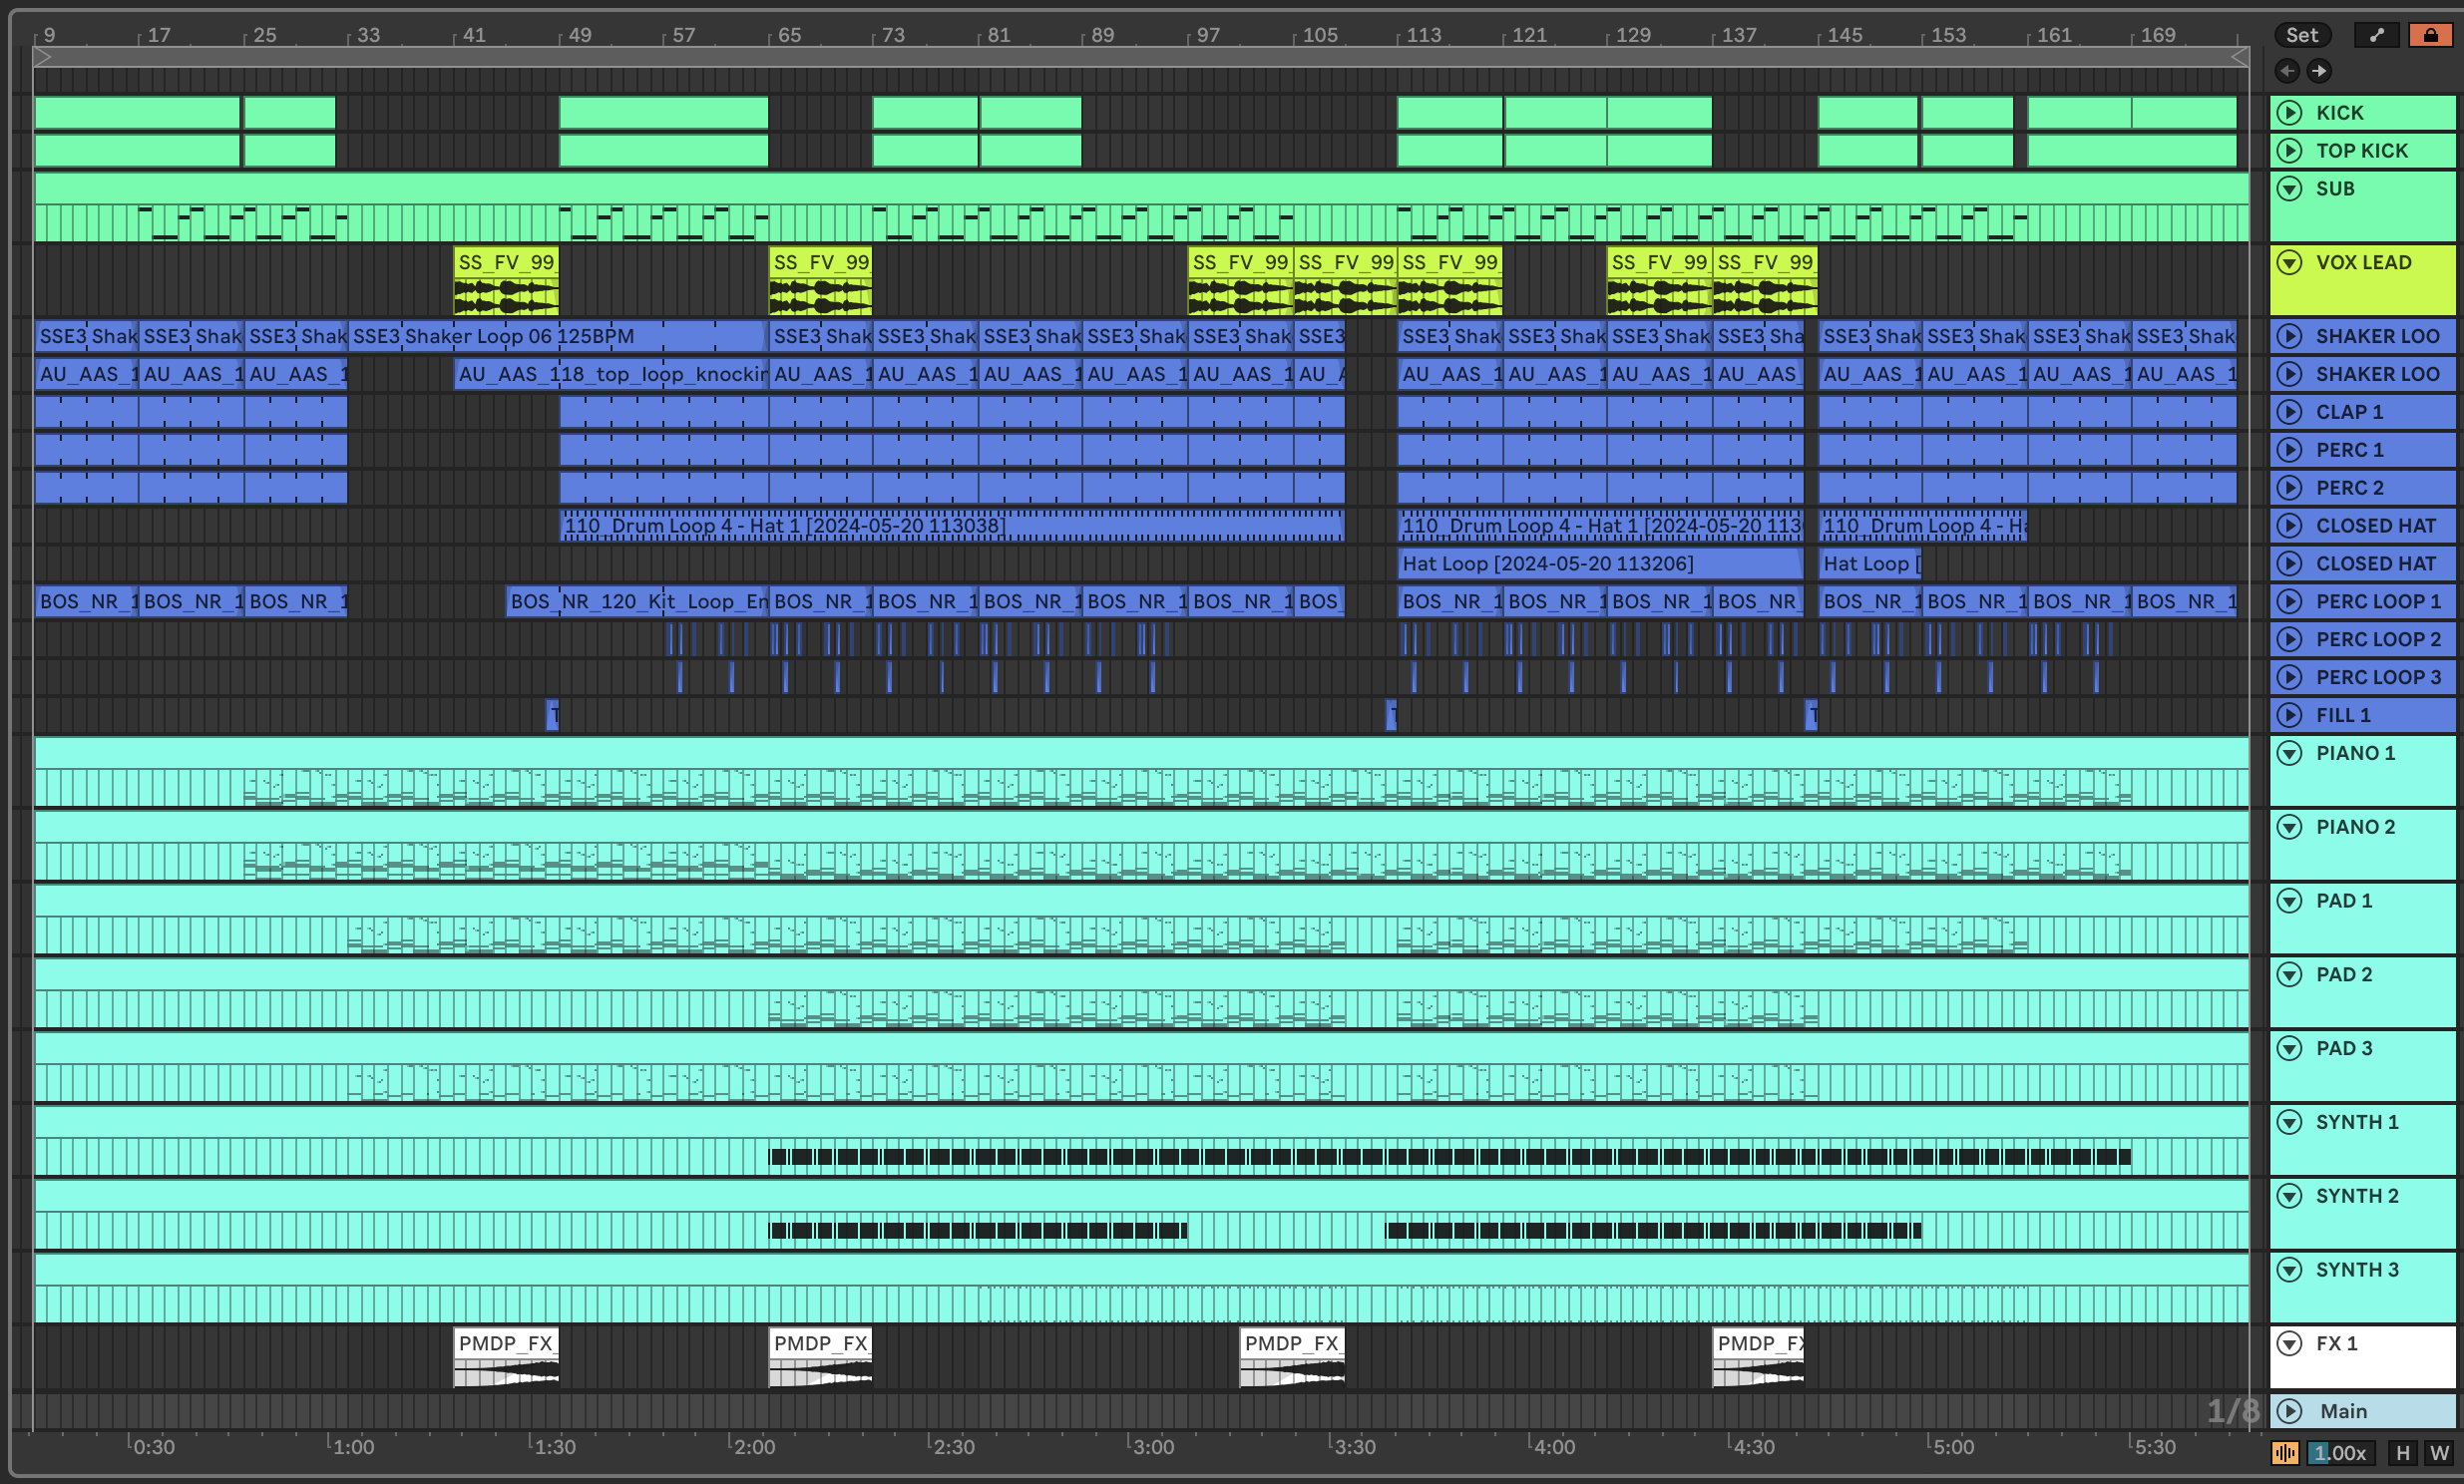Collapse the VOX LEAD track

pos(2290,263)
